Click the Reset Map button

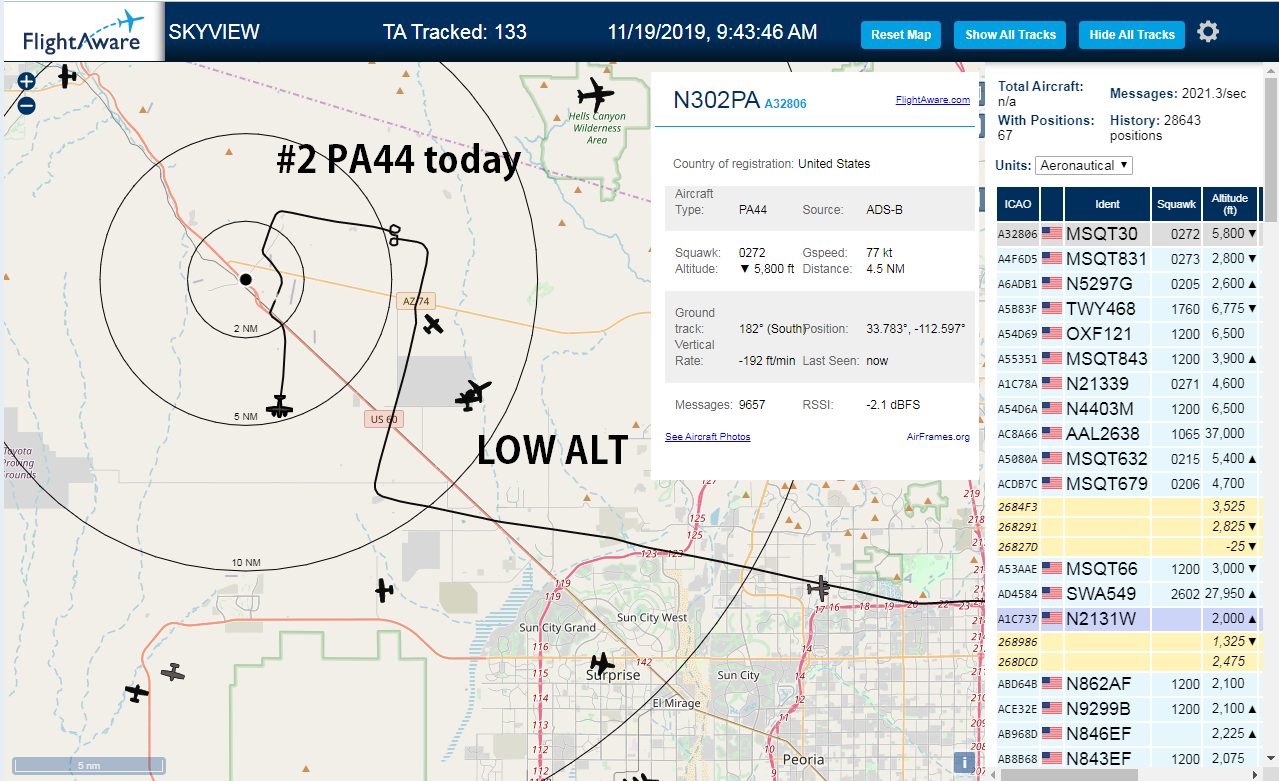(x=901, y=35)
